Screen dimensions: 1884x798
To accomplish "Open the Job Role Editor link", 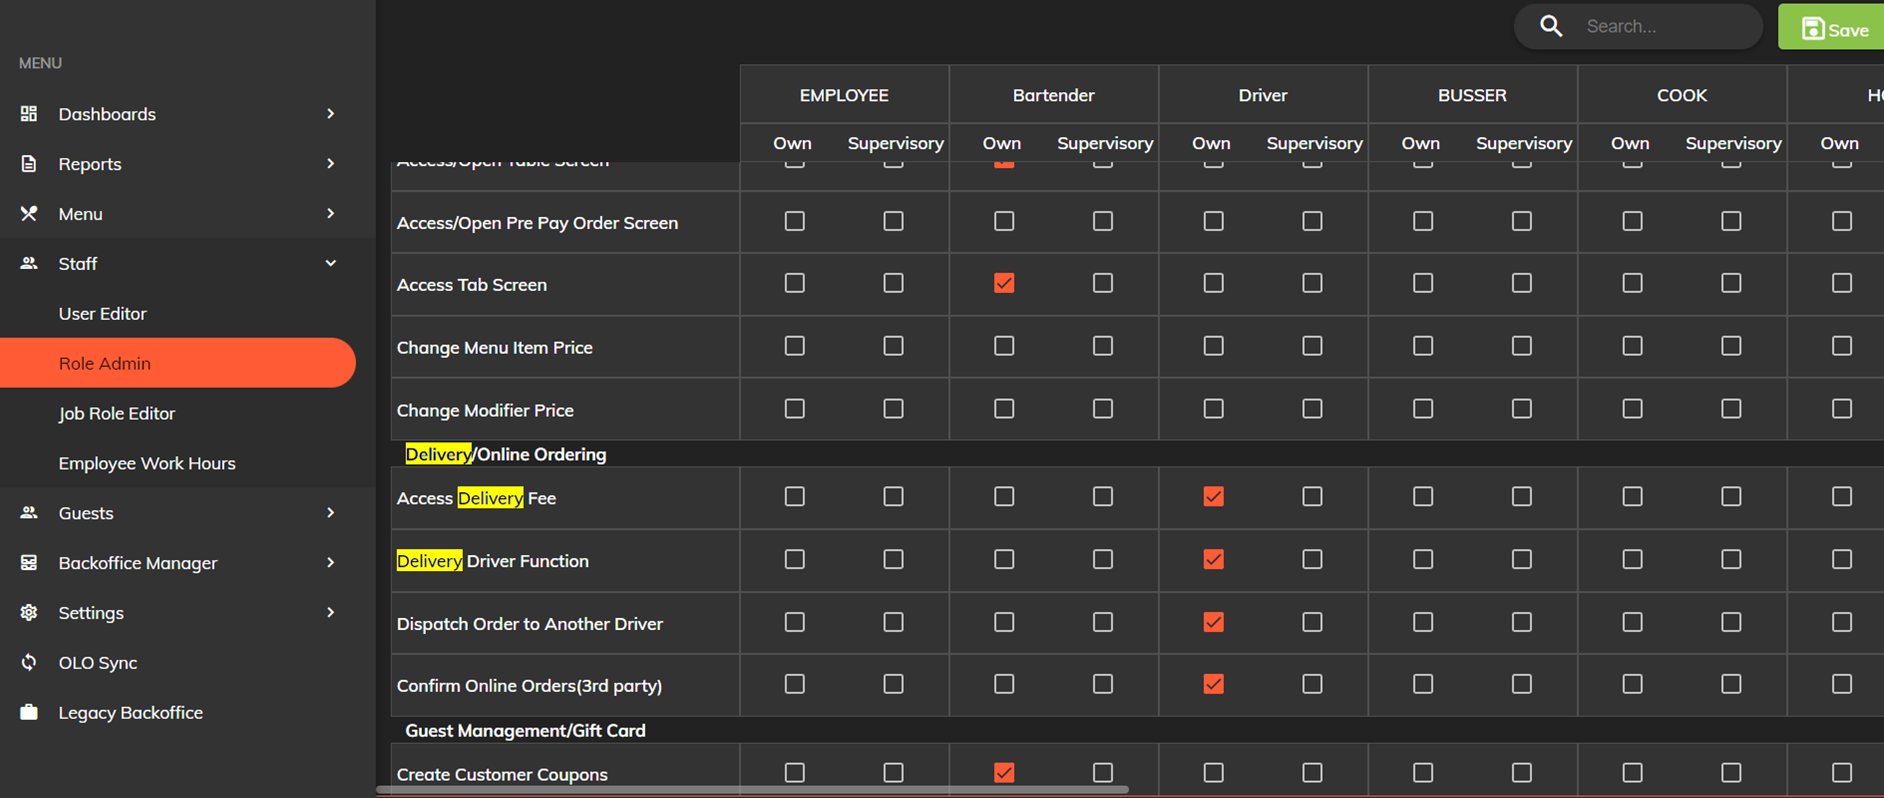I will 116,413.
